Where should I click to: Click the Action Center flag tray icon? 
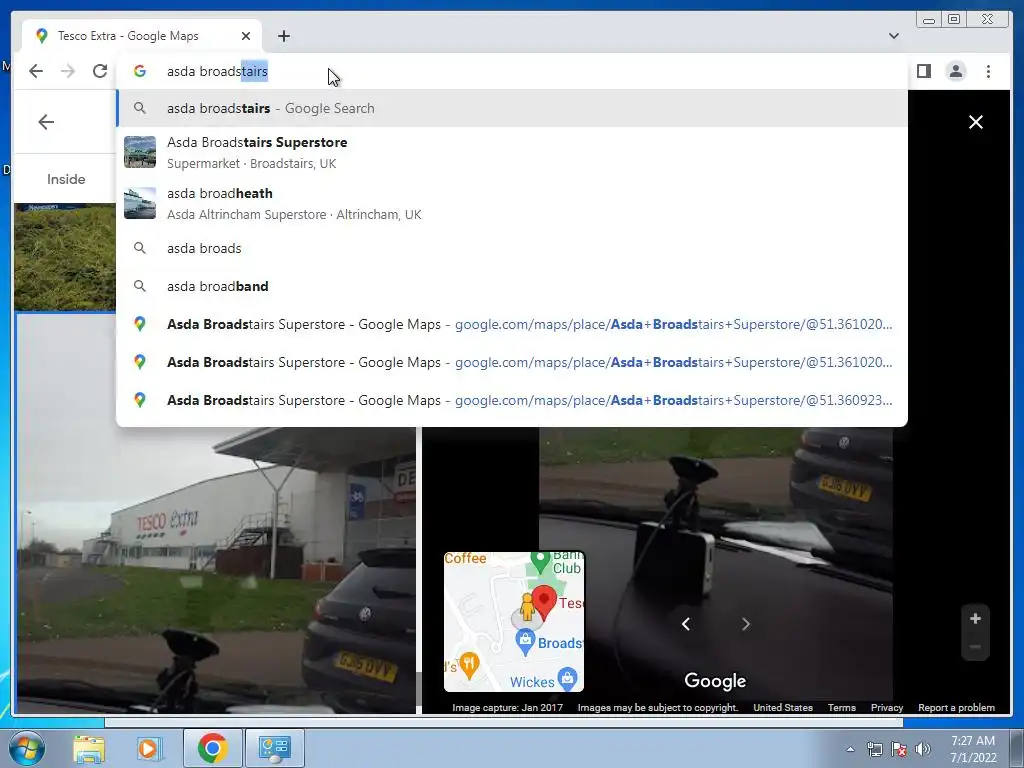click(x=899, y=749)
